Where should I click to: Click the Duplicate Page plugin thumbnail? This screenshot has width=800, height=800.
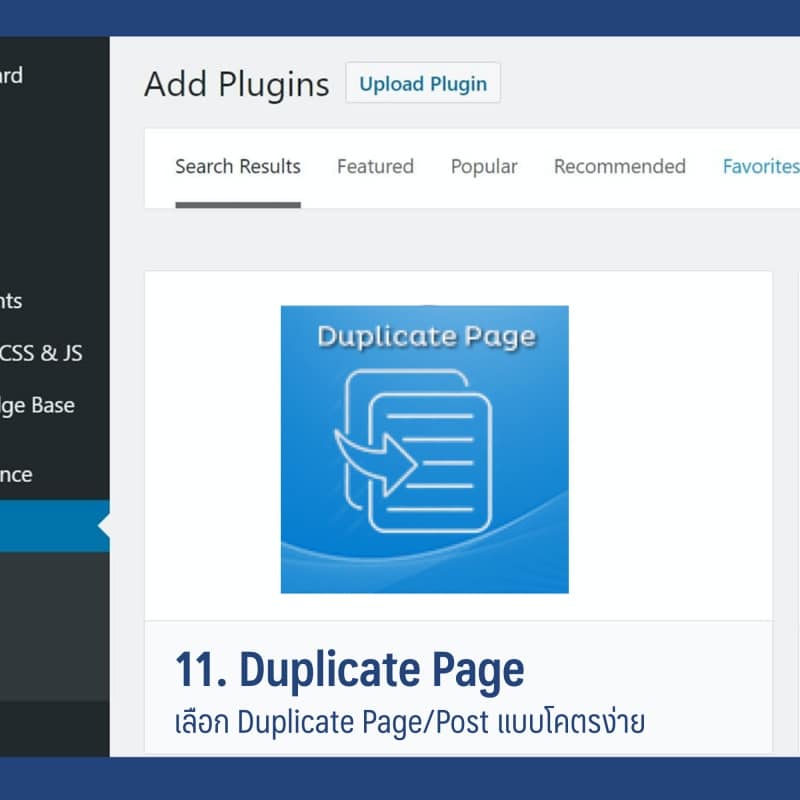[424, 449]
